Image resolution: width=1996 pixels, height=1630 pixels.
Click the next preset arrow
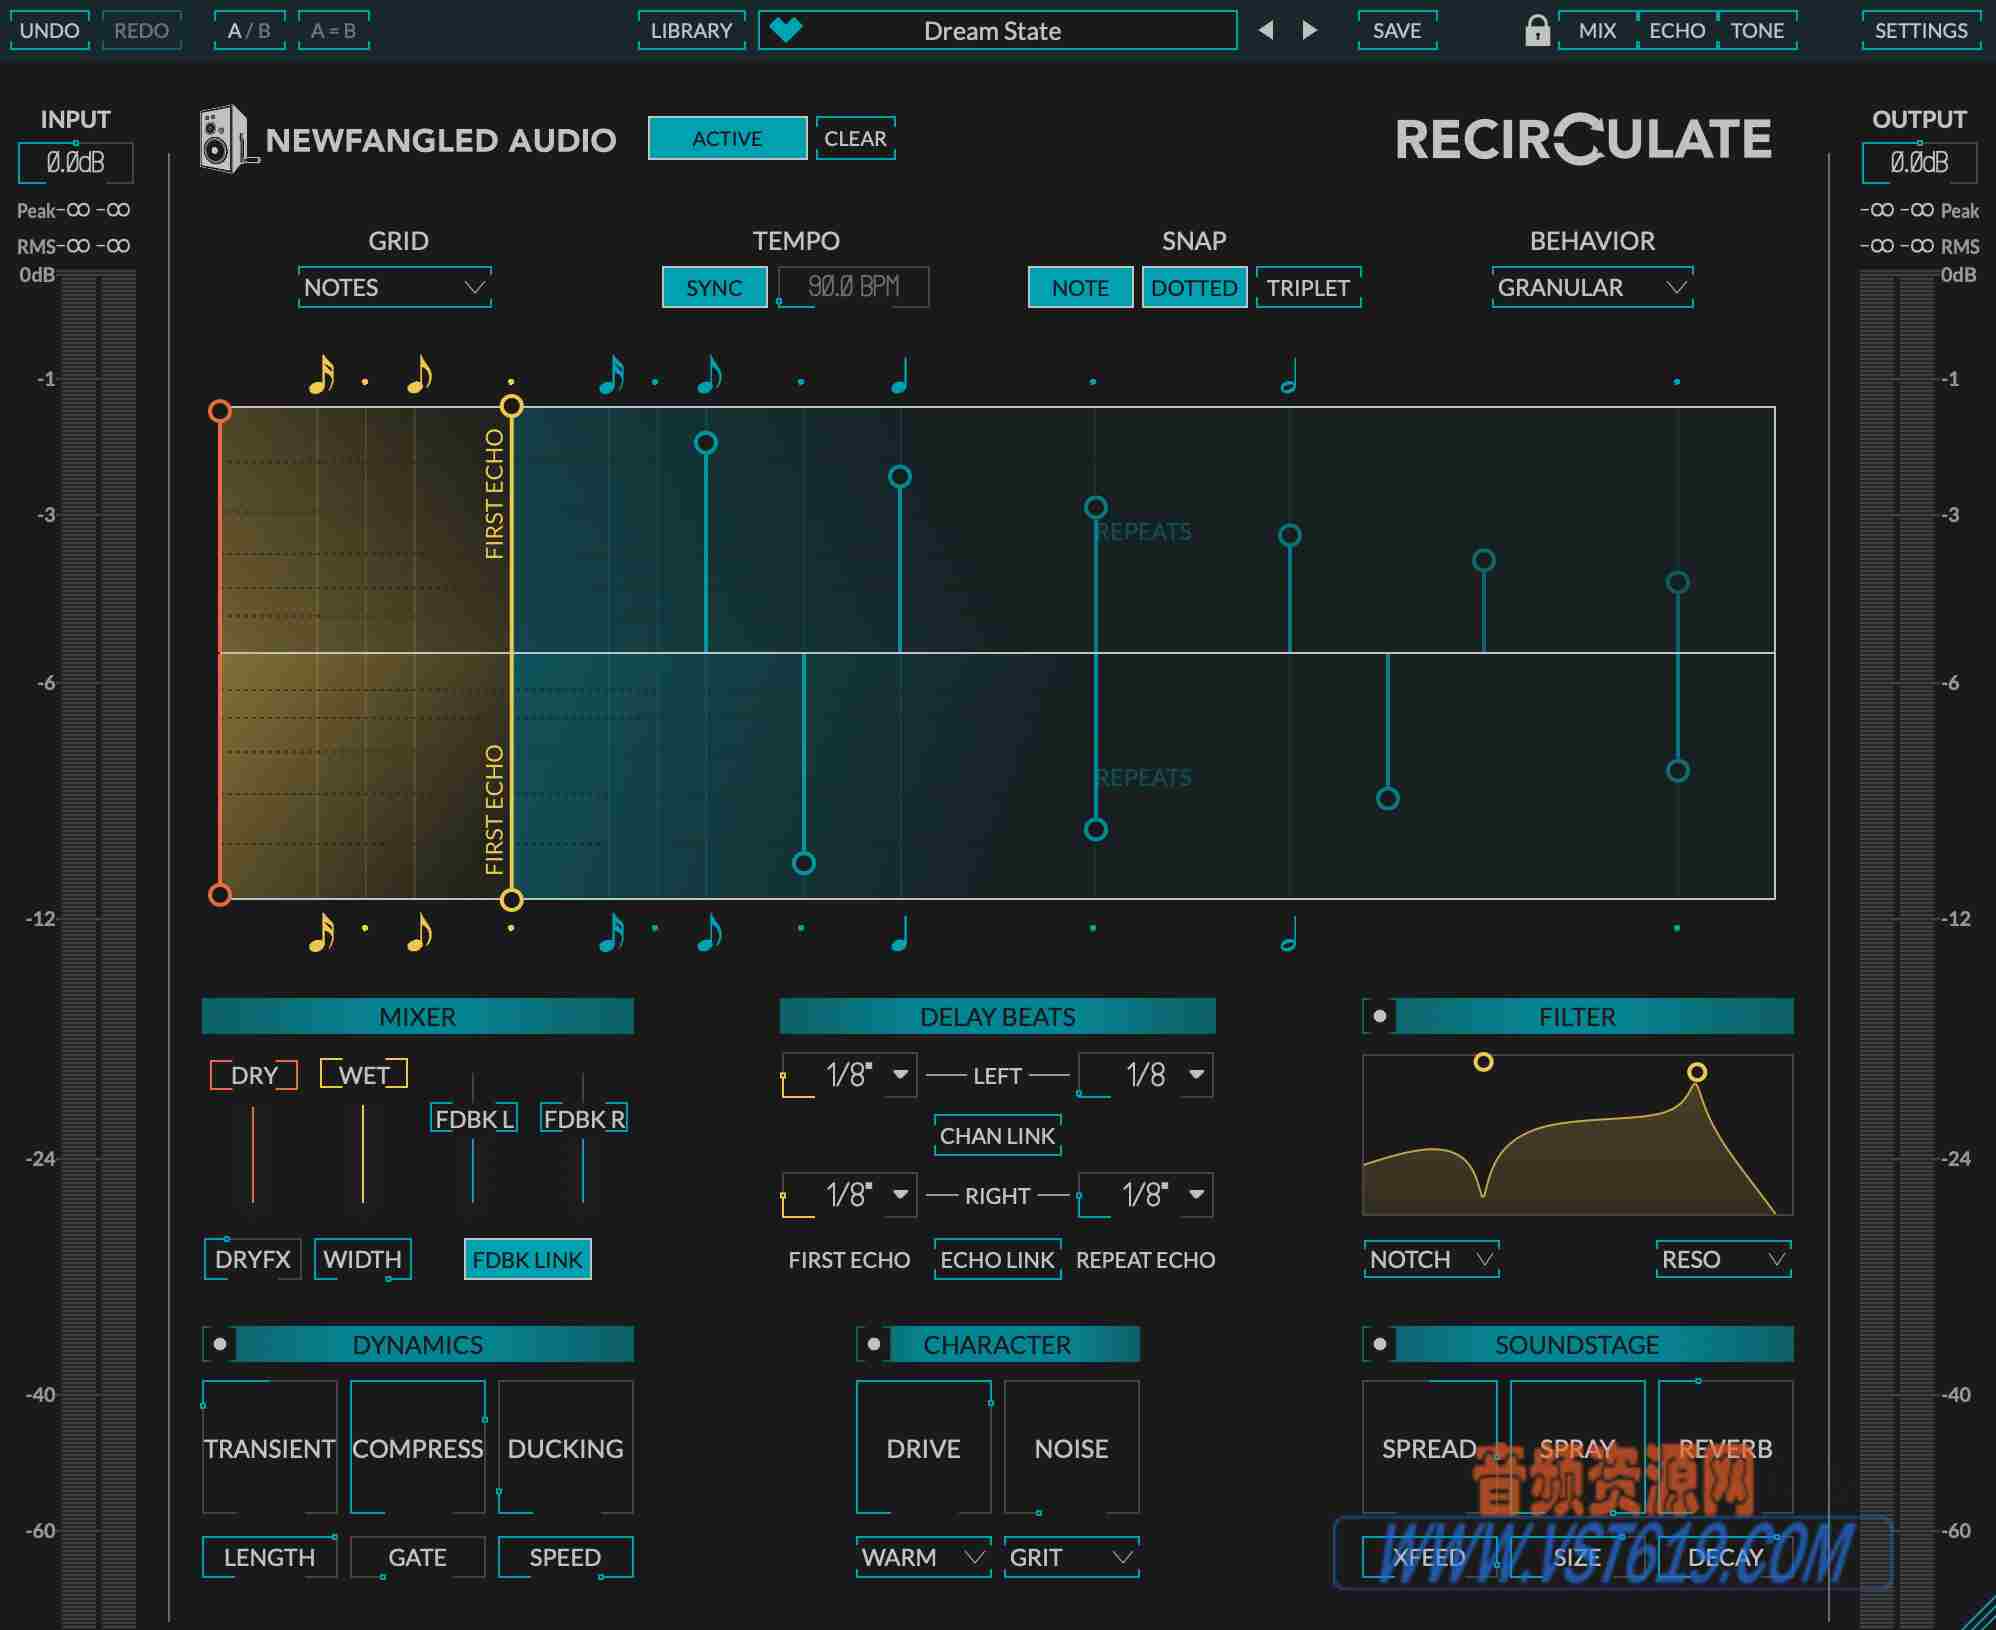[x=1310, y=30]
